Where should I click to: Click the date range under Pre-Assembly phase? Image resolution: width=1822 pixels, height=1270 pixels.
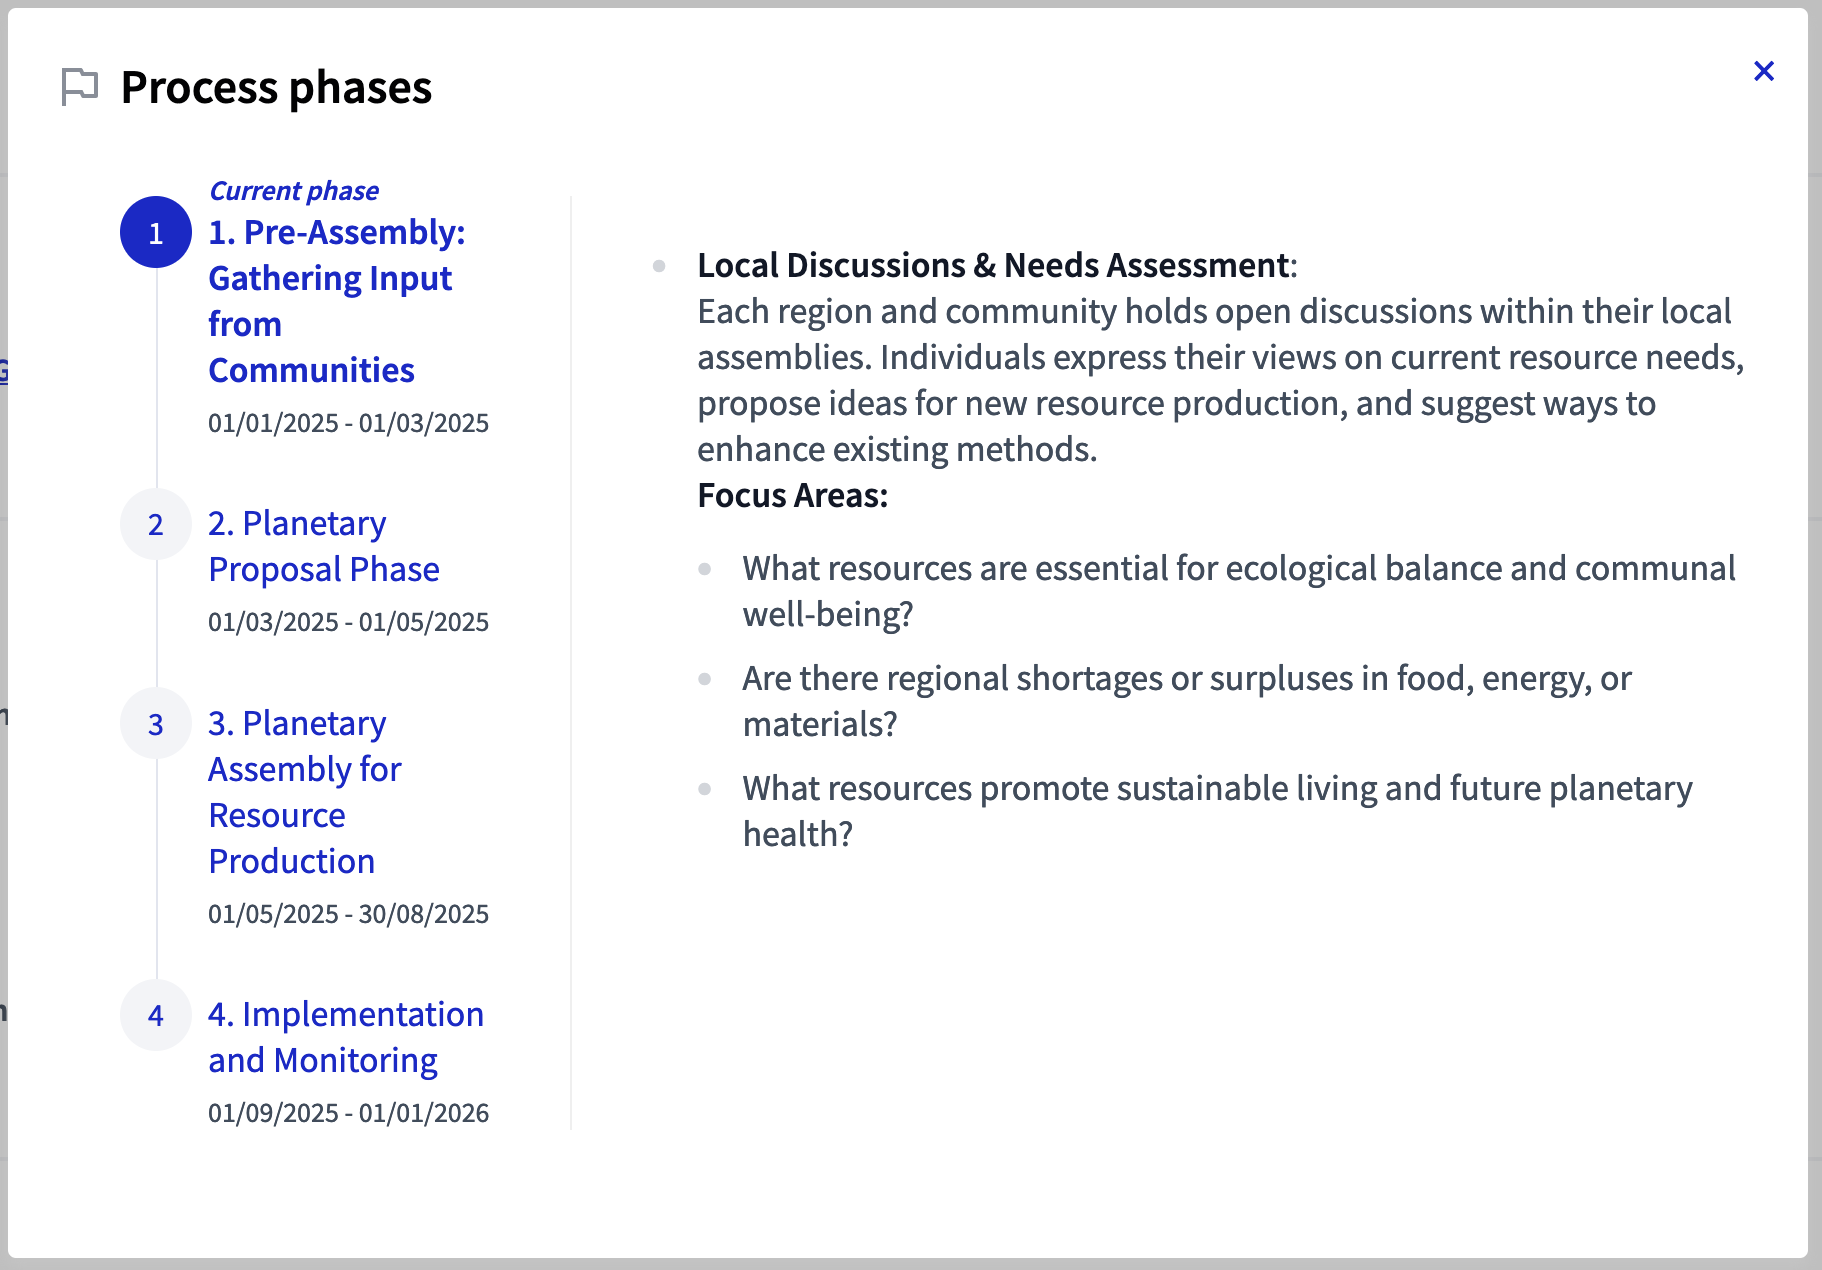pos(347,423)
